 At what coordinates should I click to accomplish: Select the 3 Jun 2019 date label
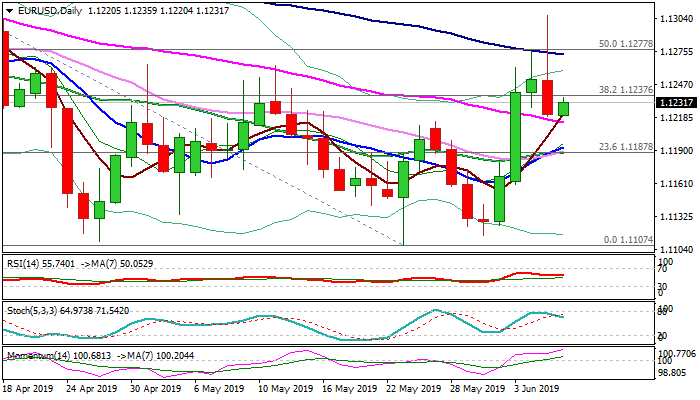point(536,388)
